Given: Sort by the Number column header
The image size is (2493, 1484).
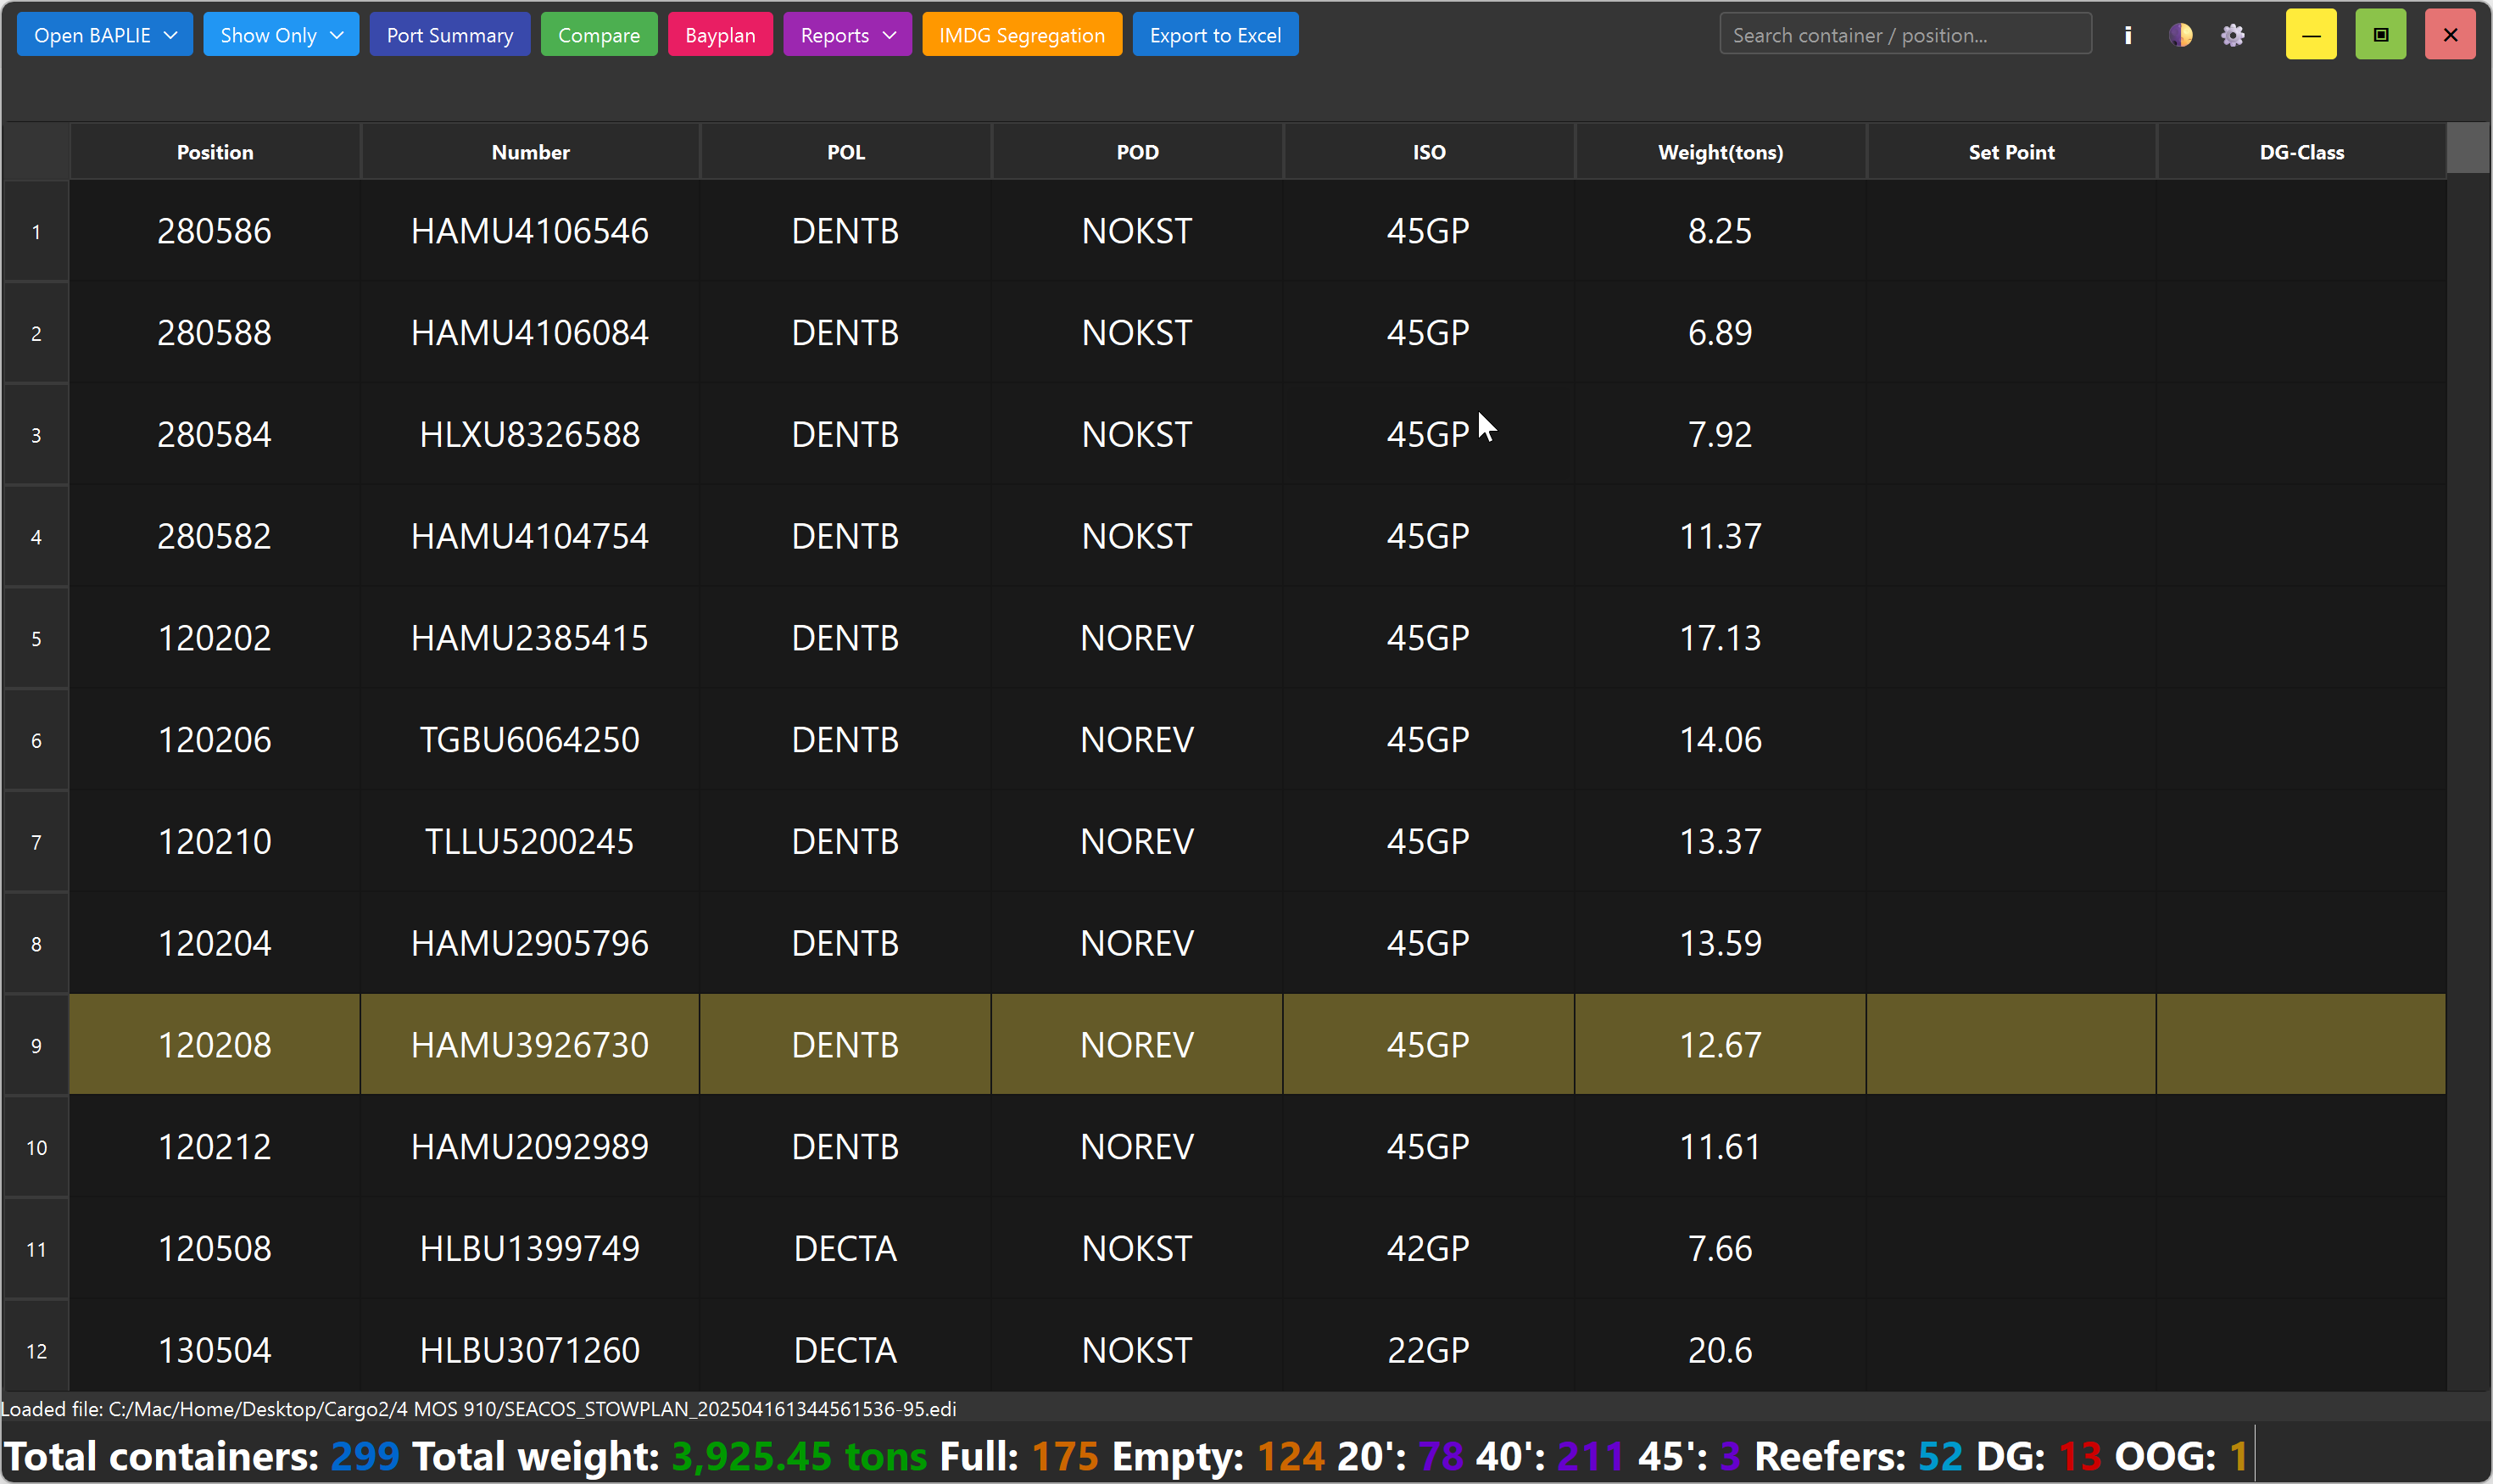Looking at the screenshot, I should 530,152.
